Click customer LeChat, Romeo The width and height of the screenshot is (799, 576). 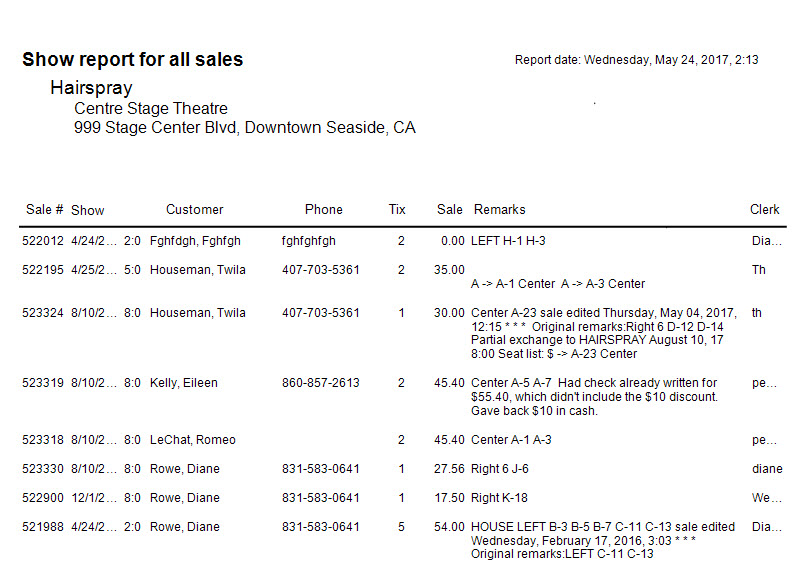[193, 440]
